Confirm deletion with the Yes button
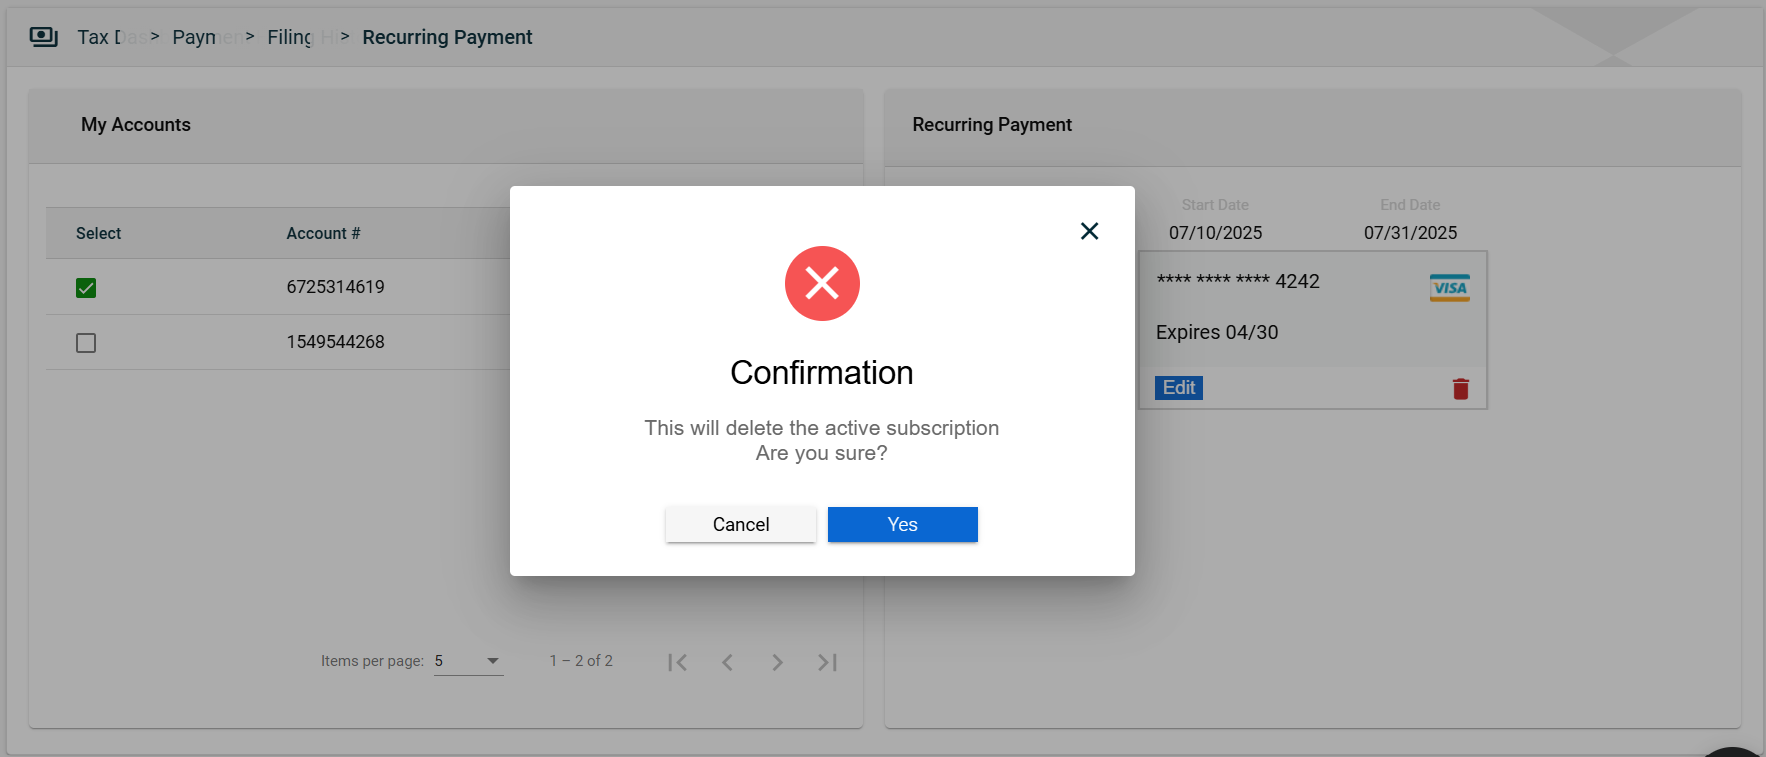 (902, 524)
